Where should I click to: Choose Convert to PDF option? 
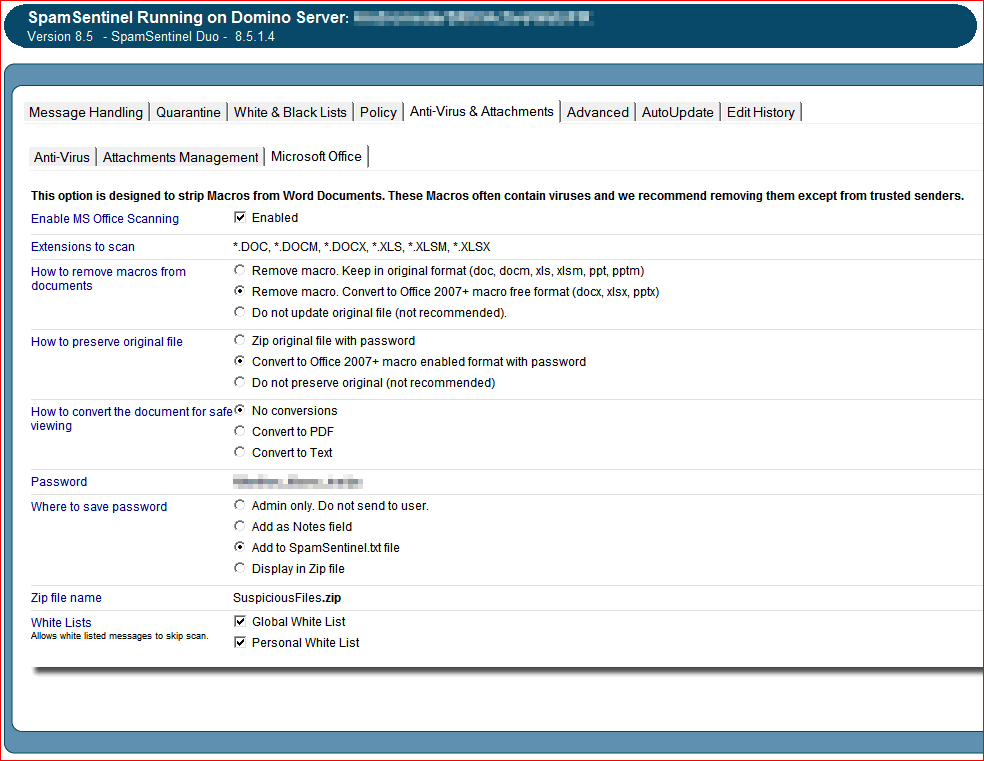(x=239, y=431)
